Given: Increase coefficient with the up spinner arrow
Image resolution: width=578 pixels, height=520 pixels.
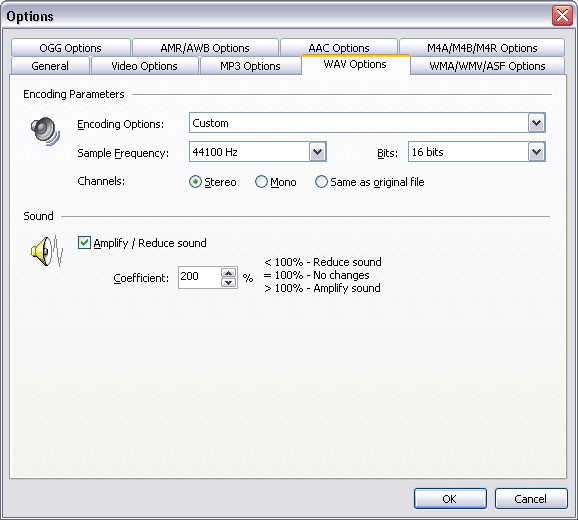Looking at the screenshot, I should pyautogui.click(x=229, y=273).
